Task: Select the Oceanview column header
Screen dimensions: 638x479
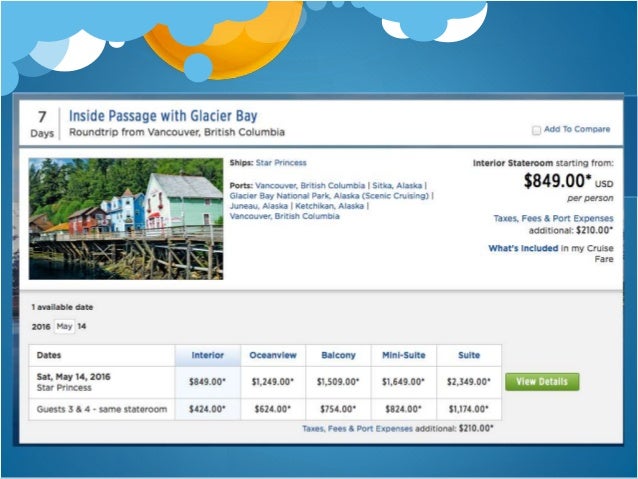Action: 272,355
